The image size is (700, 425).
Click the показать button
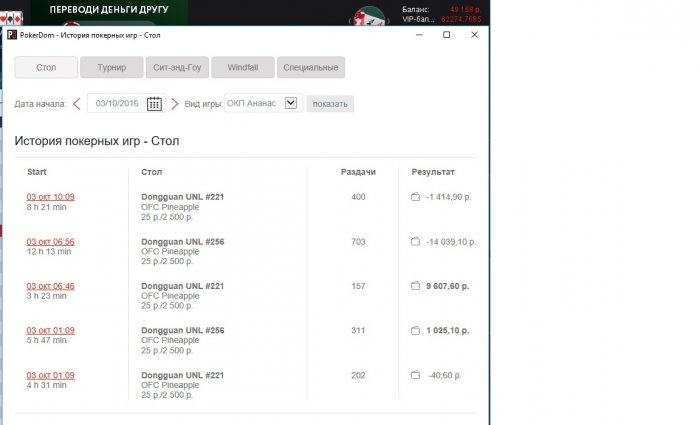(330, 104)
